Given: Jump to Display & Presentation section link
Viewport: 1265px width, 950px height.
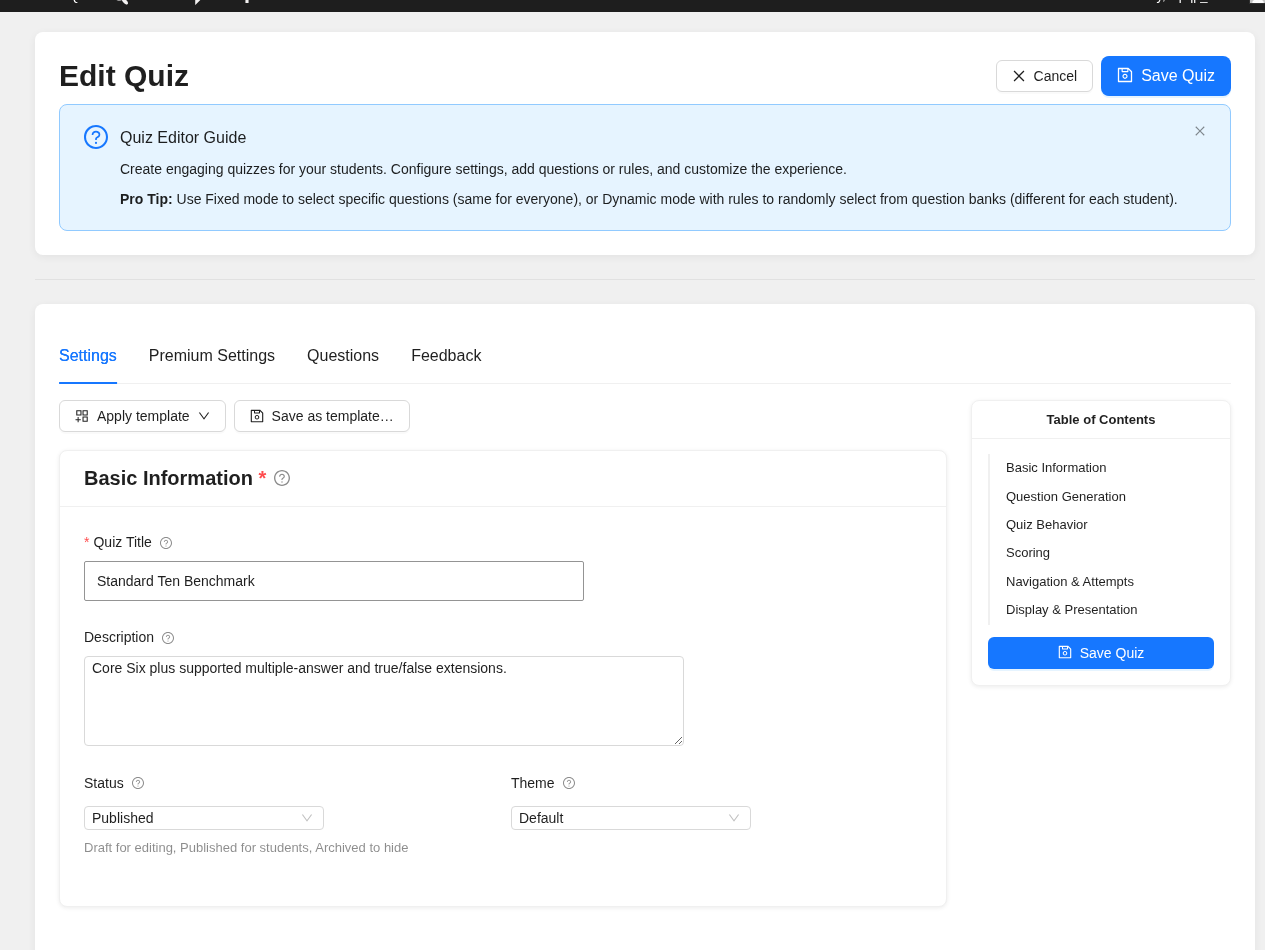Looking at the screenshot, I should [x=1072, y=610].
